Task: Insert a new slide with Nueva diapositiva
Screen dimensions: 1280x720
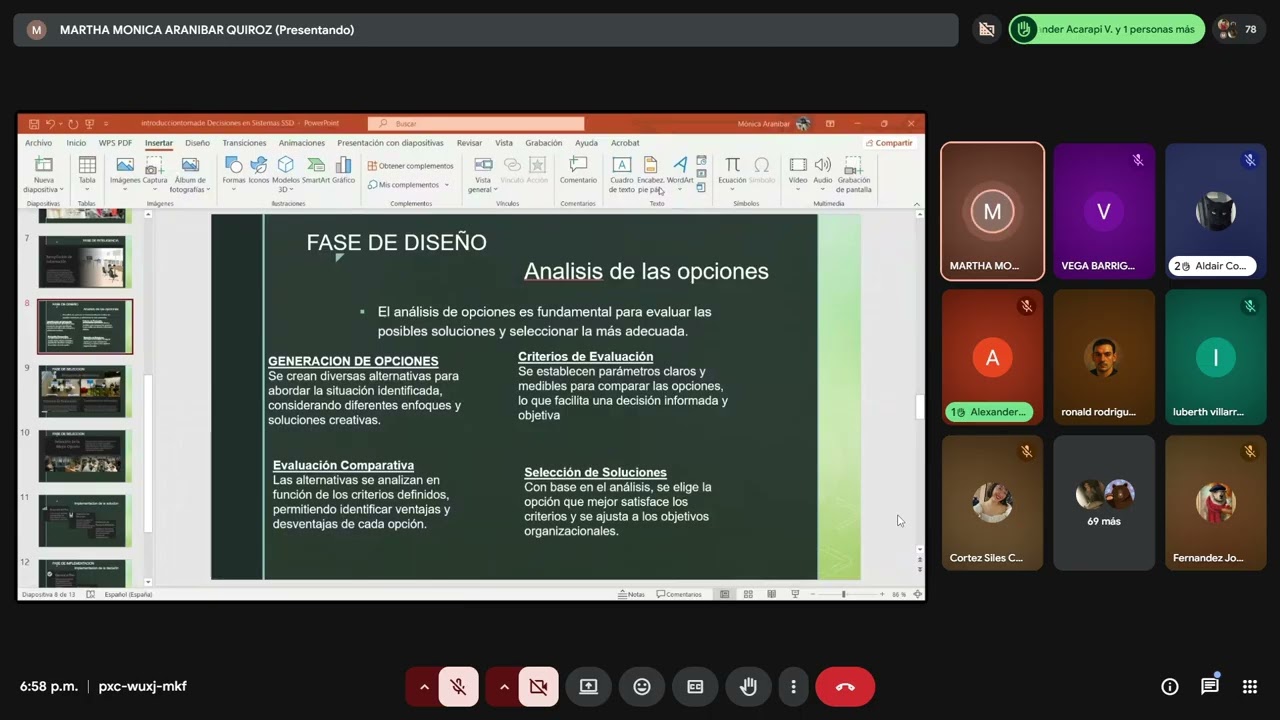Action: [x=44, y=175]
